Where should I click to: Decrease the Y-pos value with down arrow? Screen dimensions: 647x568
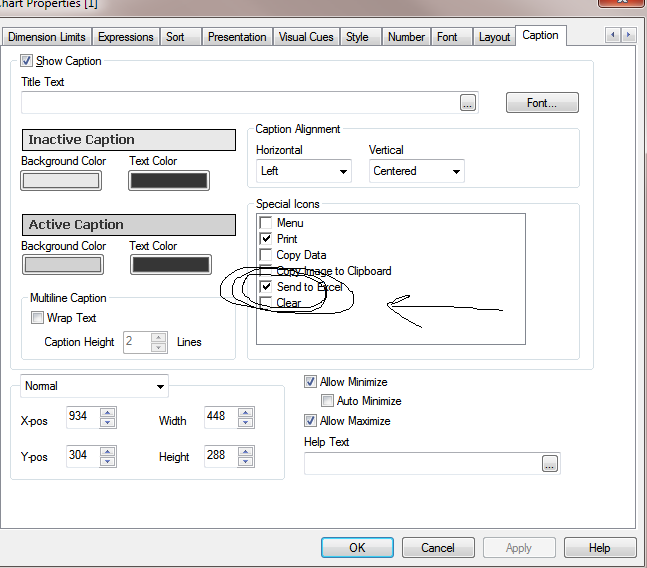pos(108,461)
